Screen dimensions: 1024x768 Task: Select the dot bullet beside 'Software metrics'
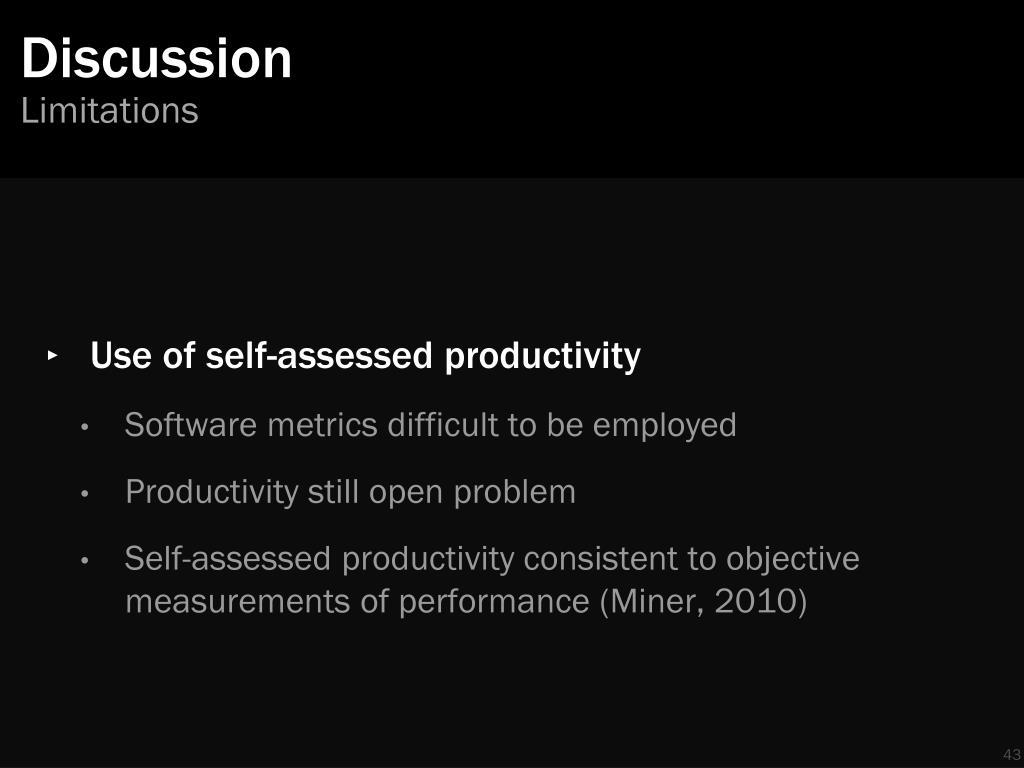tap(84, 428)
